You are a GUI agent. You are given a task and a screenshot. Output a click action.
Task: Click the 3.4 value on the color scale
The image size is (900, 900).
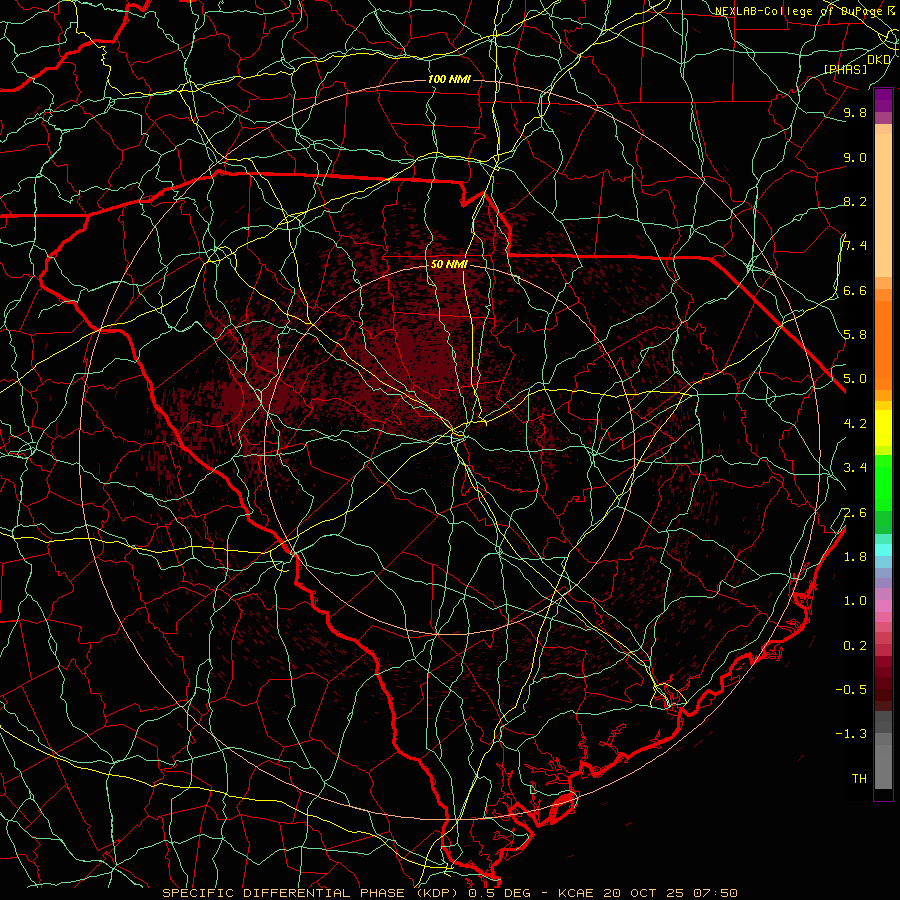tap(855, 468)
